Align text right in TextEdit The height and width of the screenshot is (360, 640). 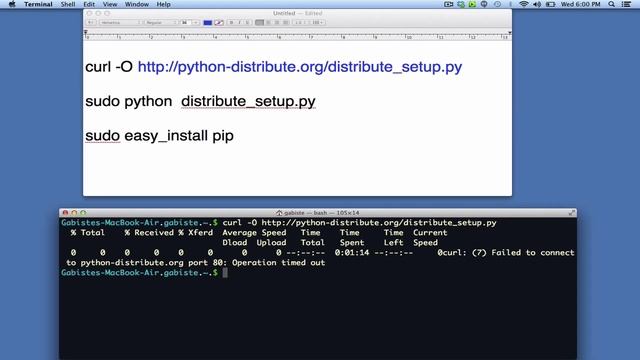277,22
